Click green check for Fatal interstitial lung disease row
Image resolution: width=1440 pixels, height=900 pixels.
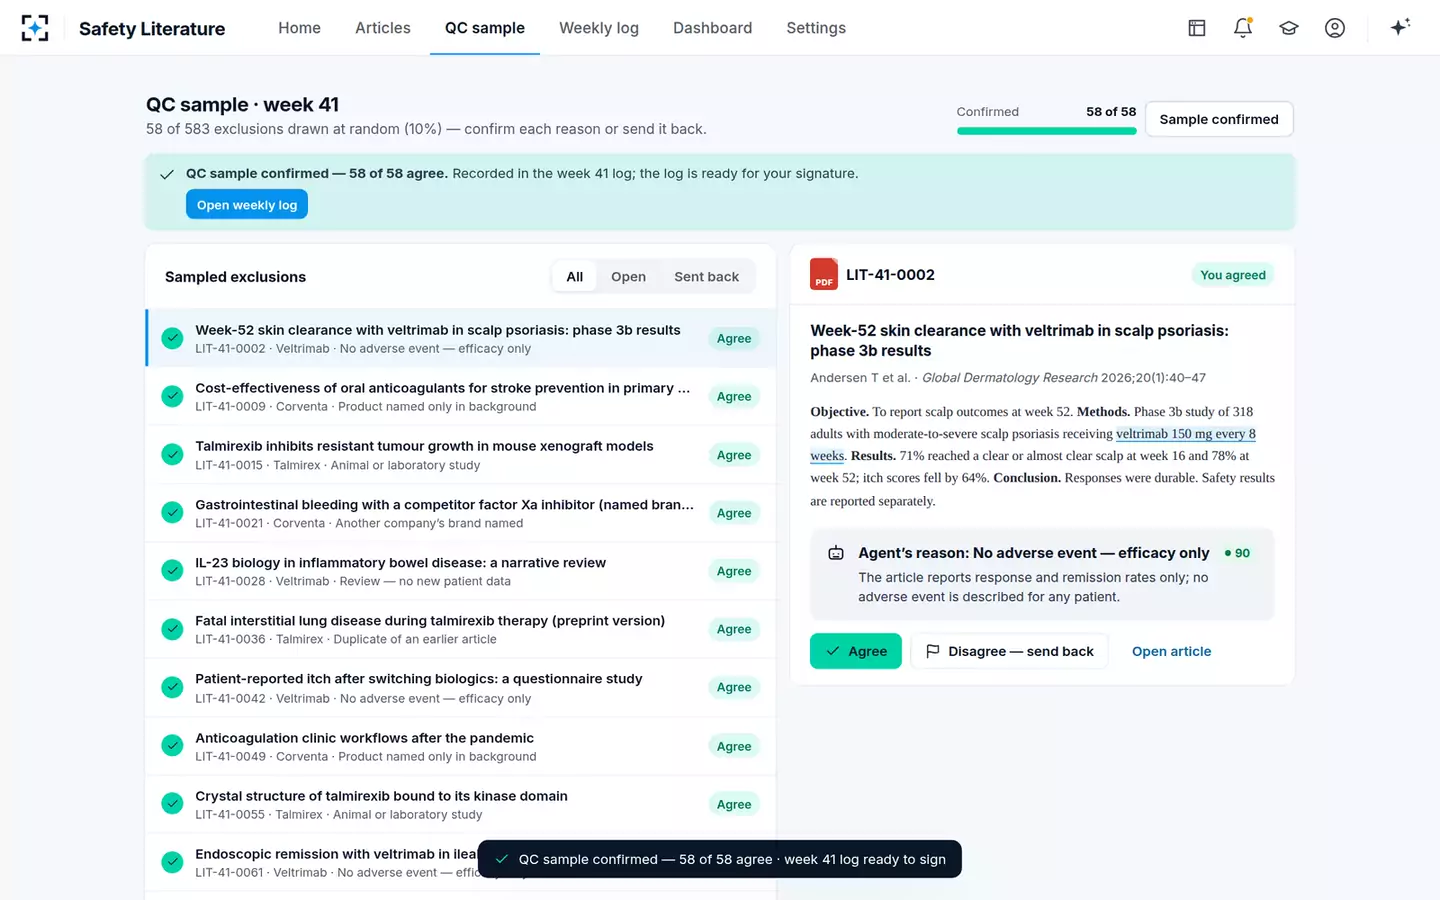173,629
